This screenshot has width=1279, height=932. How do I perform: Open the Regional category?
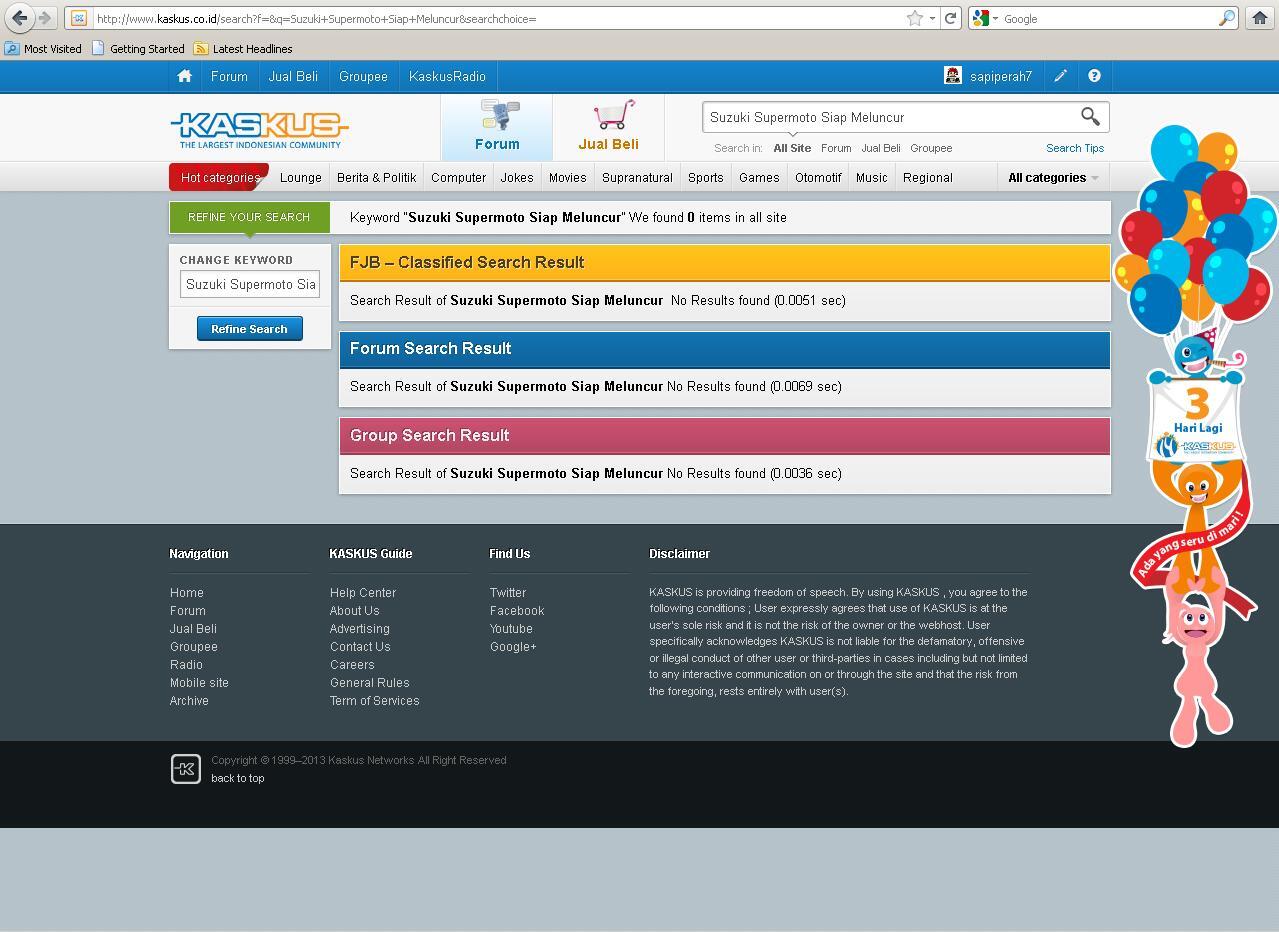(928, 177)
